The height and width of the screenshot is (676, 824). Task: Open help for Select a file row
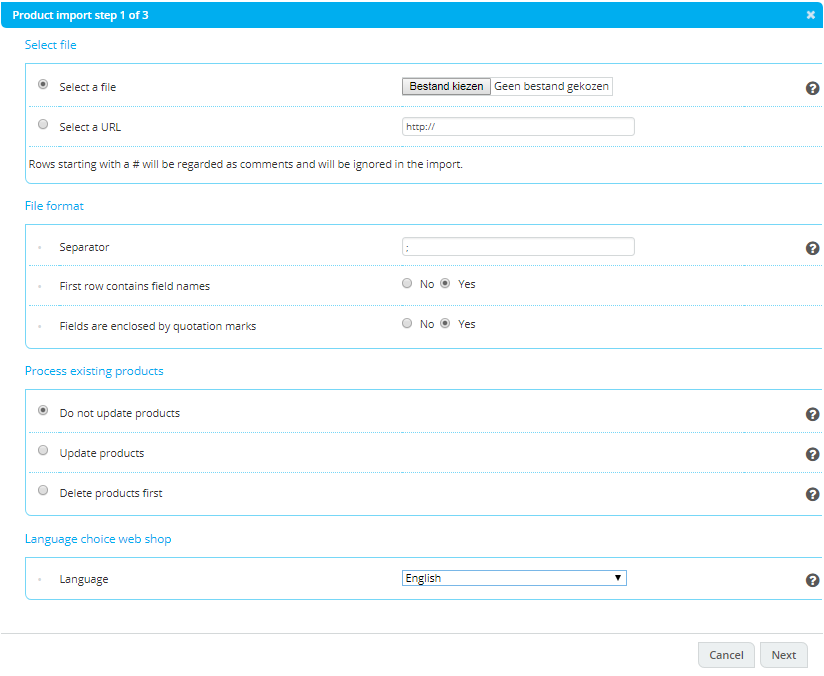coord(812,88)
